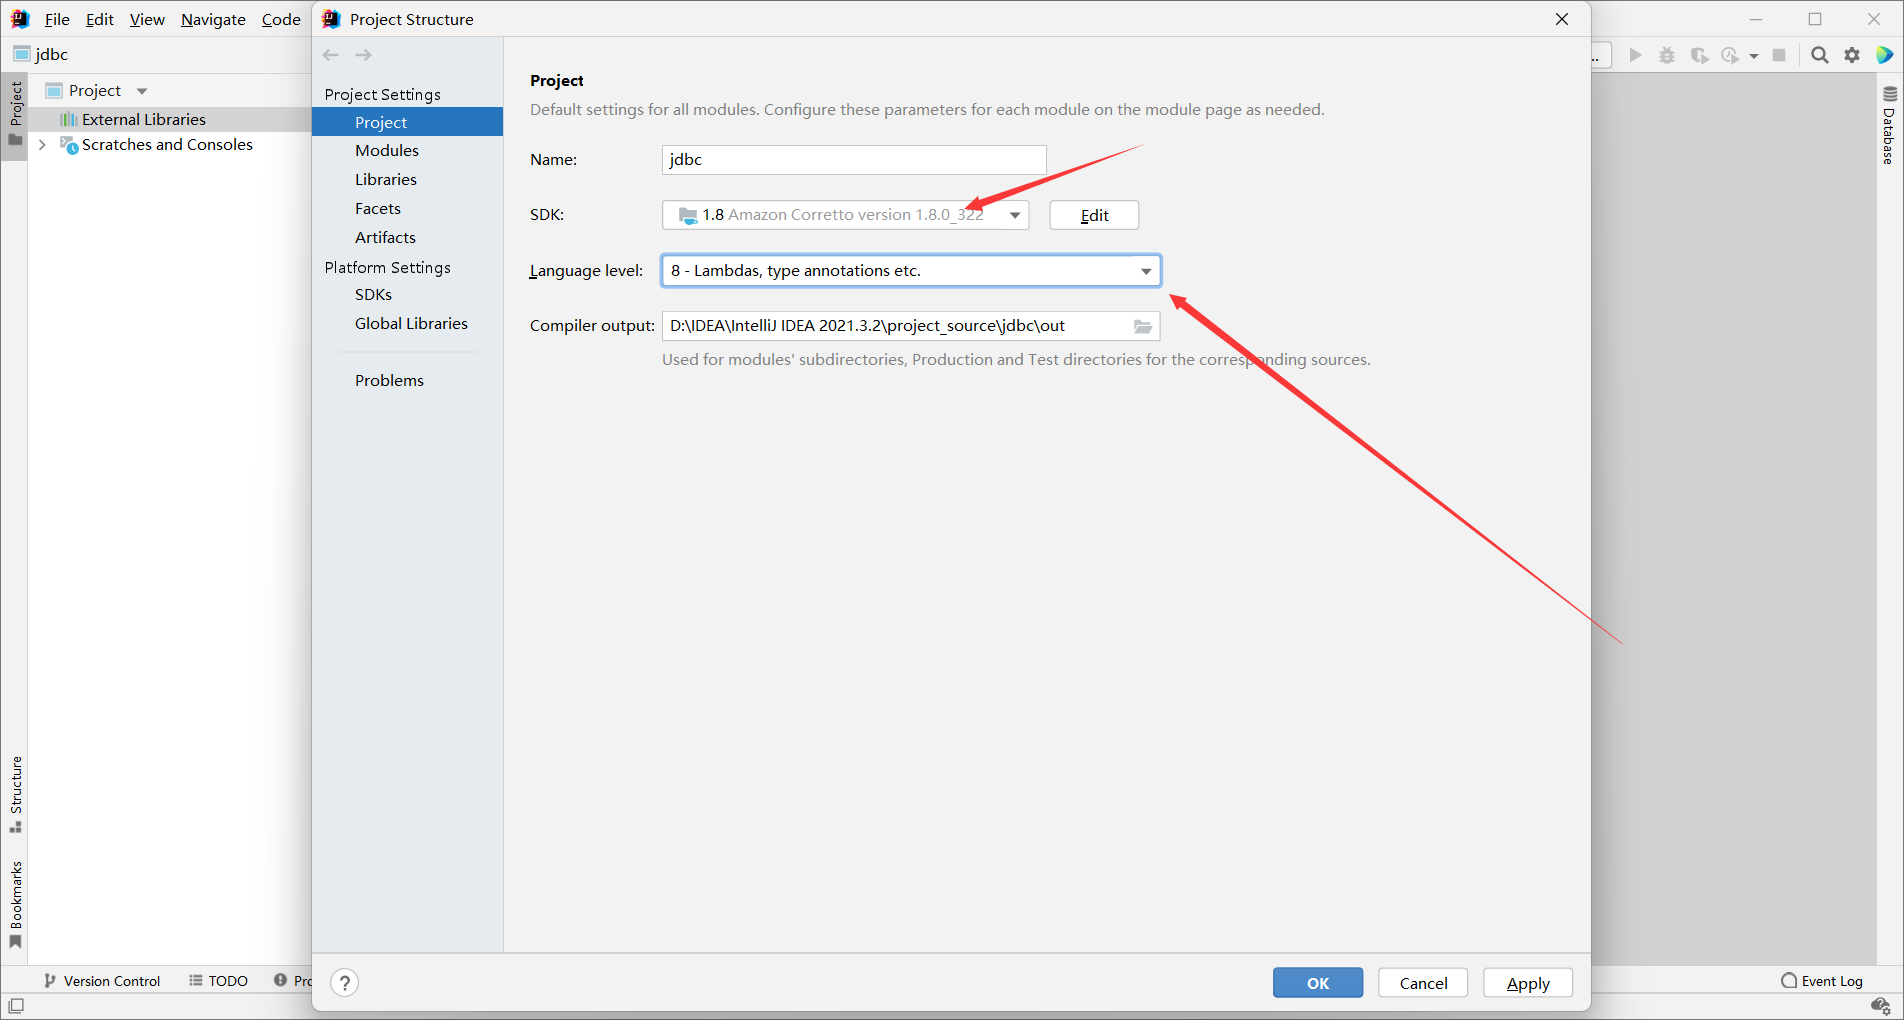Click the Edit button beside SDK
The image size is (1904, 1020).
click(1094, 215)
